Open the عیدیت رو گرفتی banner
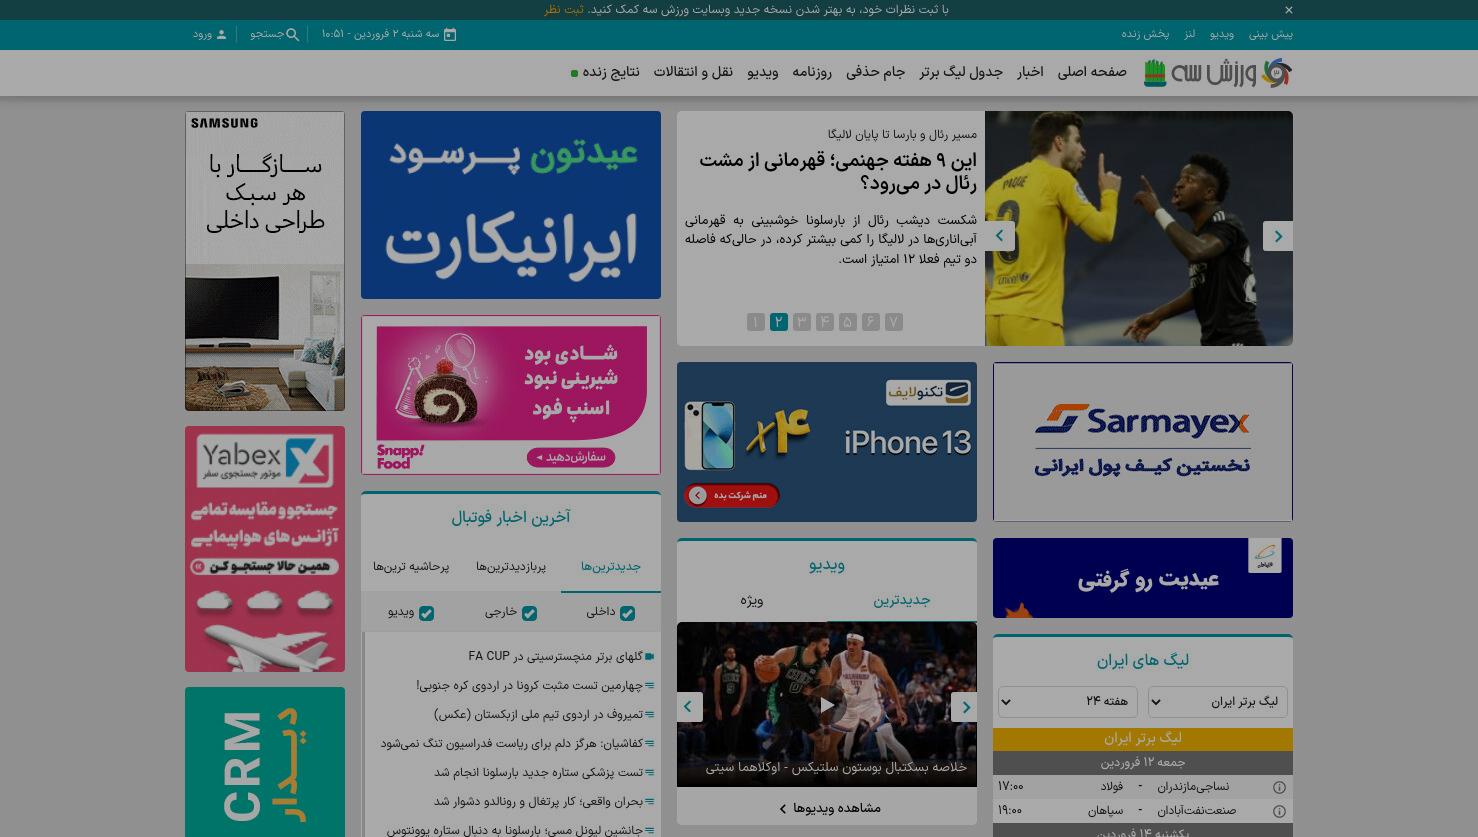1478x837 pixels. 1143,578
